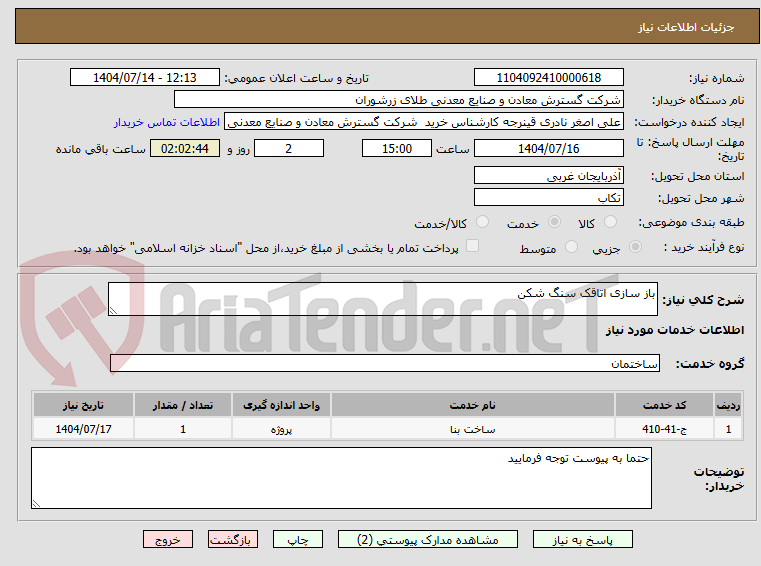This screenshot has height=566, width=761.
Task: Click the quantity cell showing 1
Action: tap(182, 429)
